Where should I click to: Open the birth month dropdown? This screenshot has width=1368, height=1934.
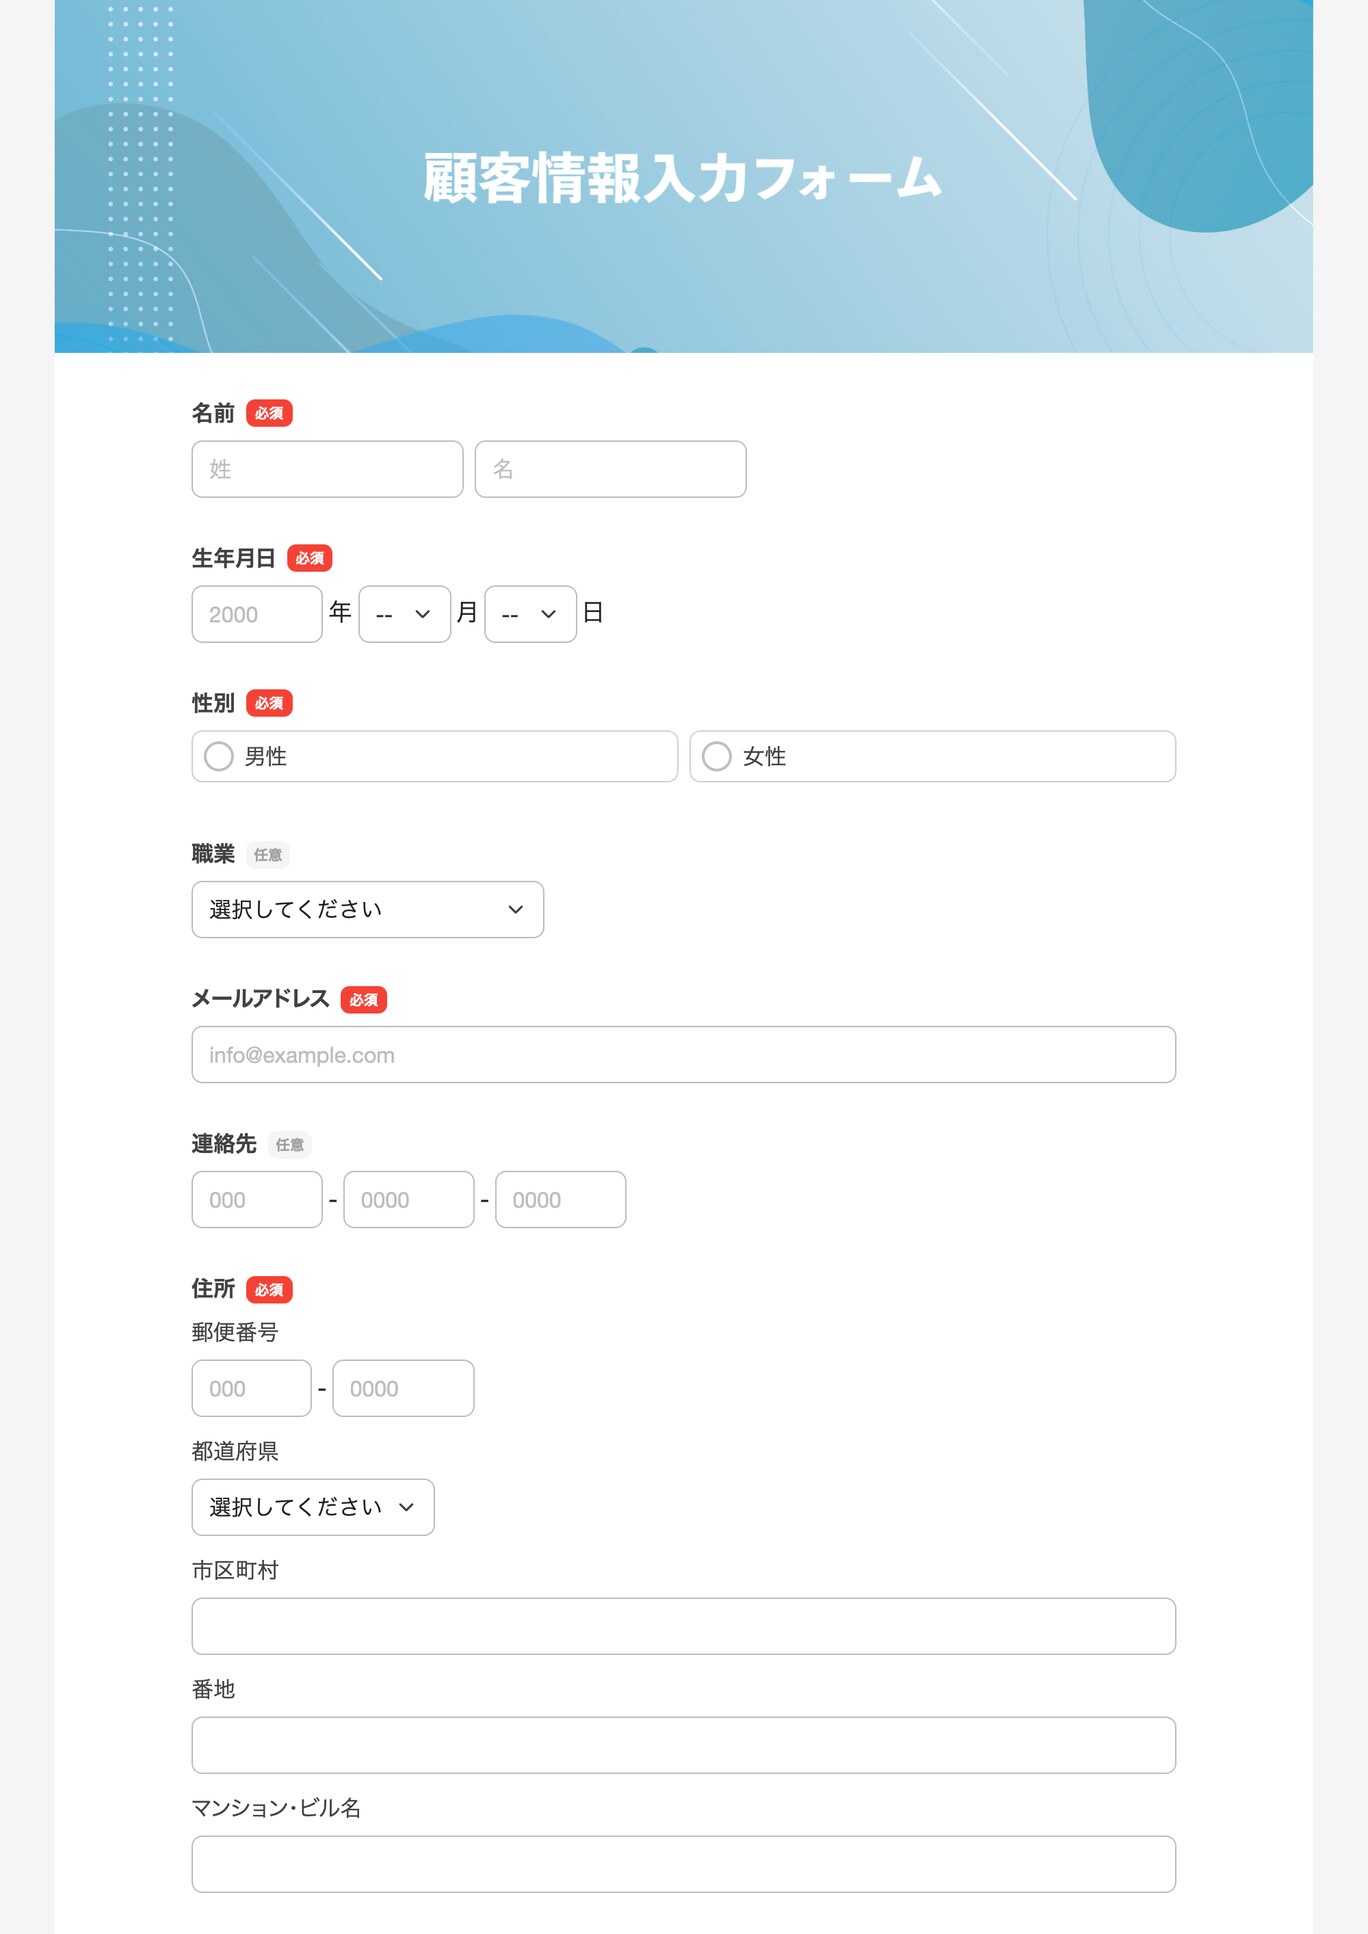click(404, 614)
